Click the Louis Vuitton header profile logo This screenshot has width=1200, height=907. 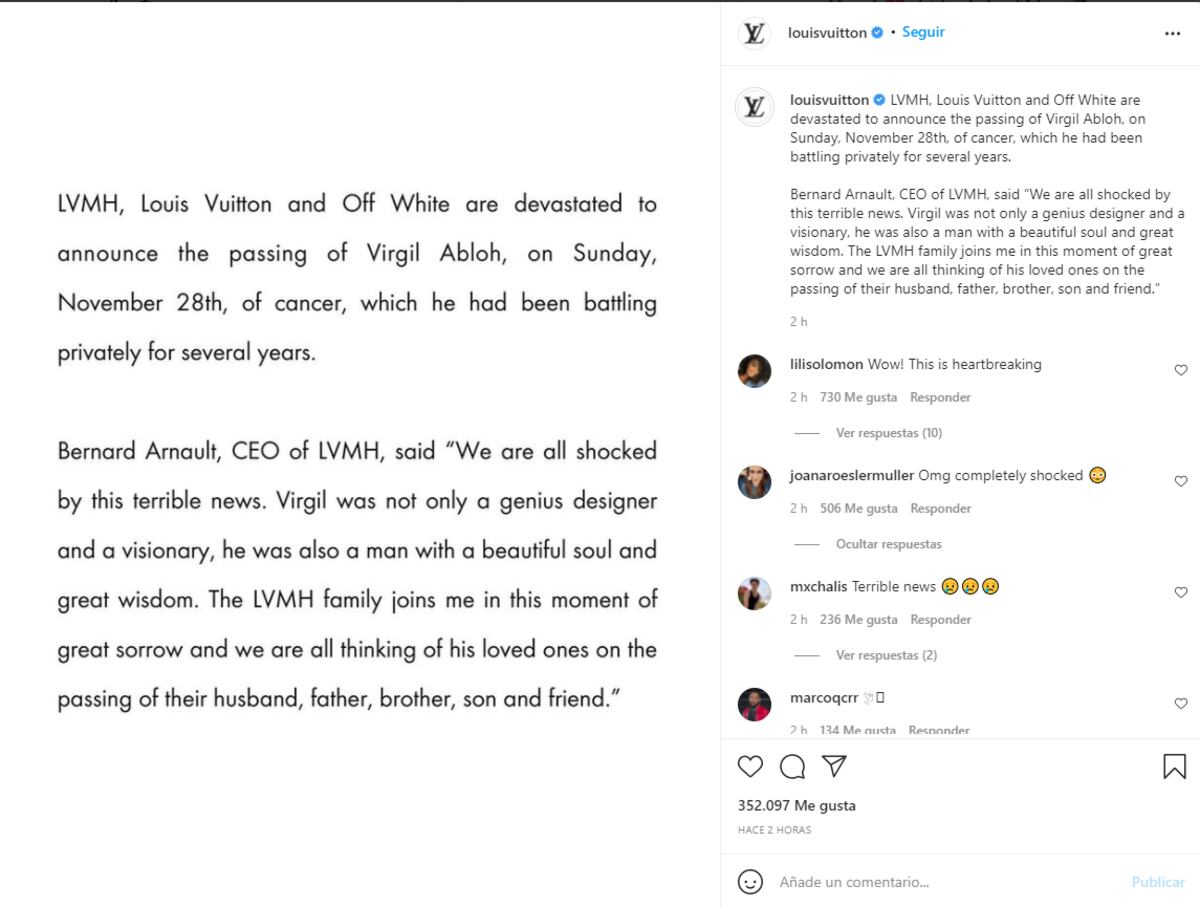pos(754,33)
